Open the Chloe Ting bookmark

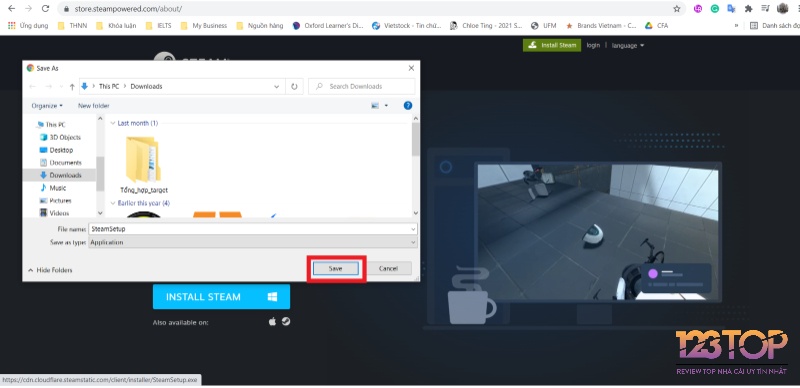487,26
